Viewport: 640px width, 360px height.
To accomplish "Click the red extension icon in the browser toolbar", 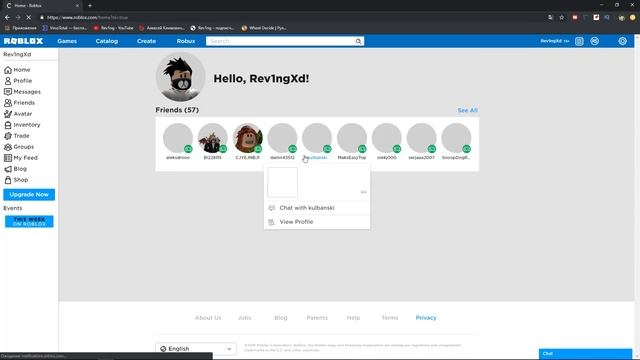I will [x=575, y=18].
